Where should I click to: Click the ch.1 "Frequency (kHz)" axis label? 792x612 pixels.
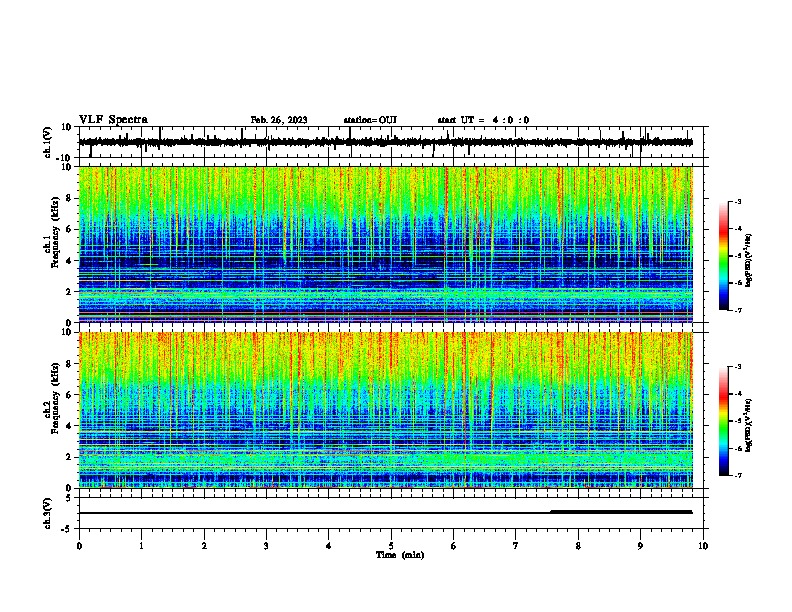tap(55, 232)
